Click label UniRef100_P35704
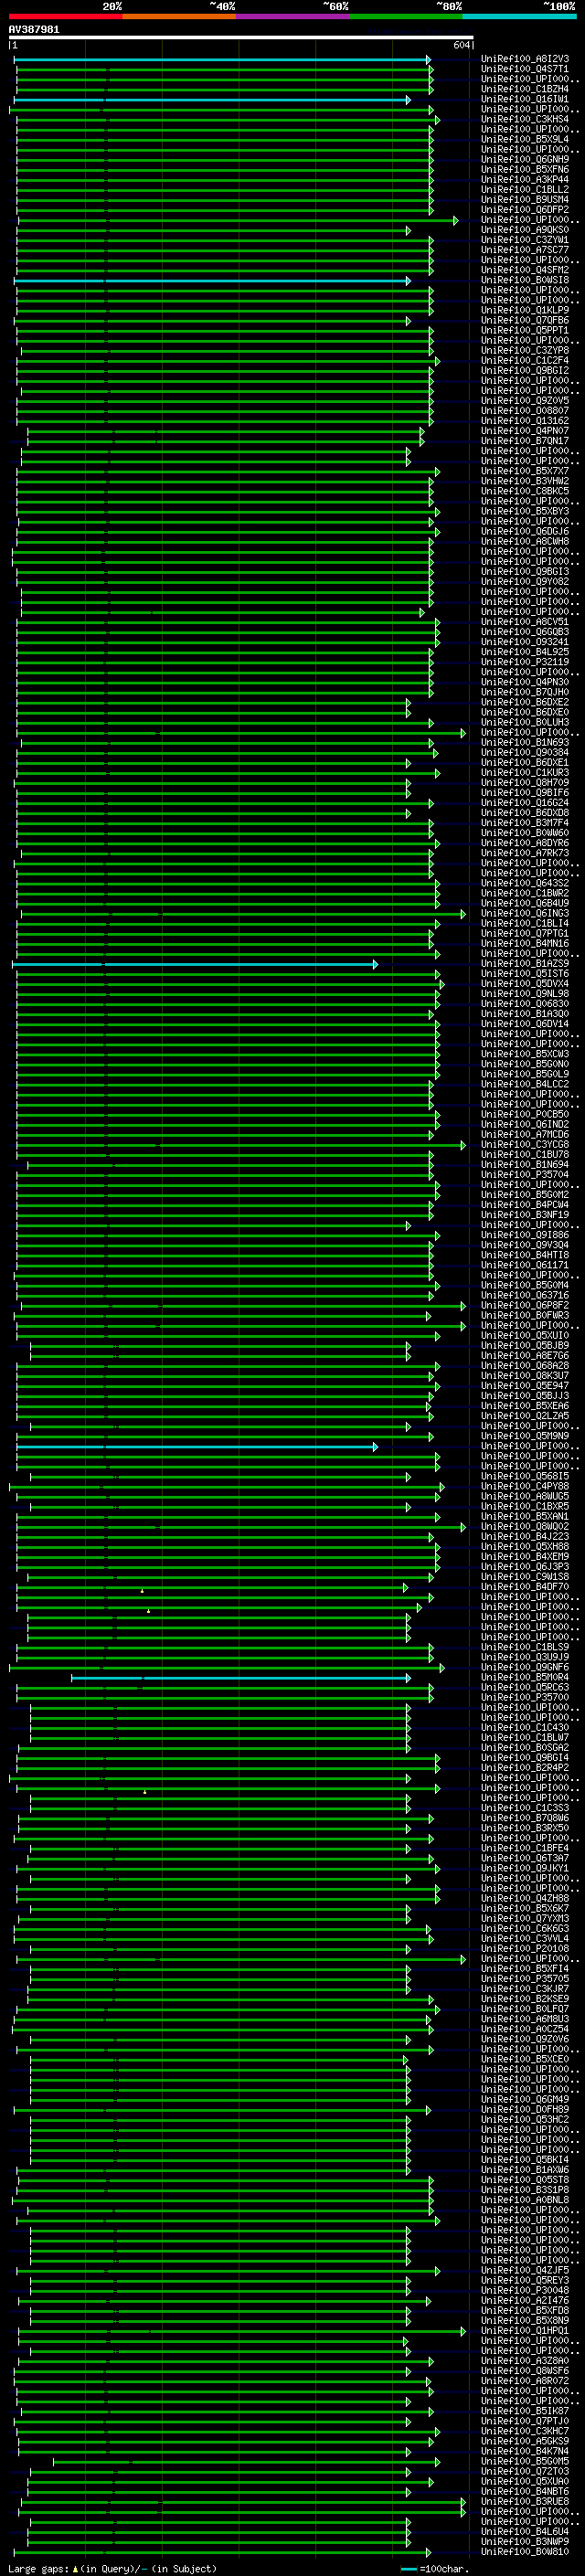This screenshot has height=2576, width=585. click(525, 1175)
